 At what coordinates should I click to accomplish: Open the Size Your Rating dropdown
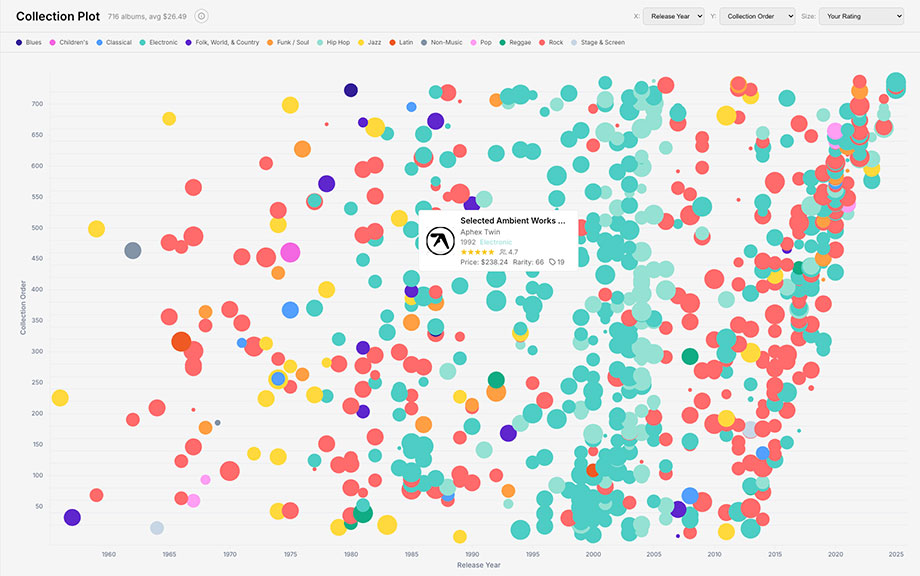click(862, 16)
